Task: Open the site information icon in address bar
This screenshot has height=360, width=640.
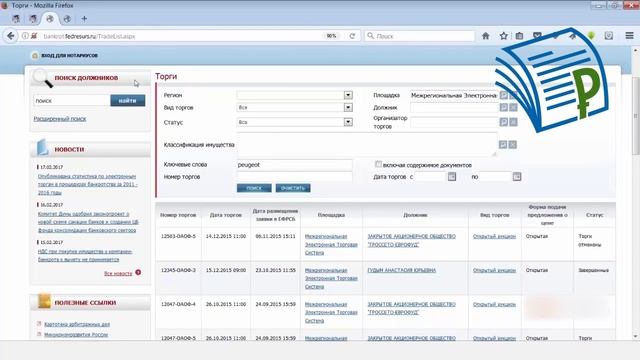Action: pyautogui.click(x=25, y=36)
